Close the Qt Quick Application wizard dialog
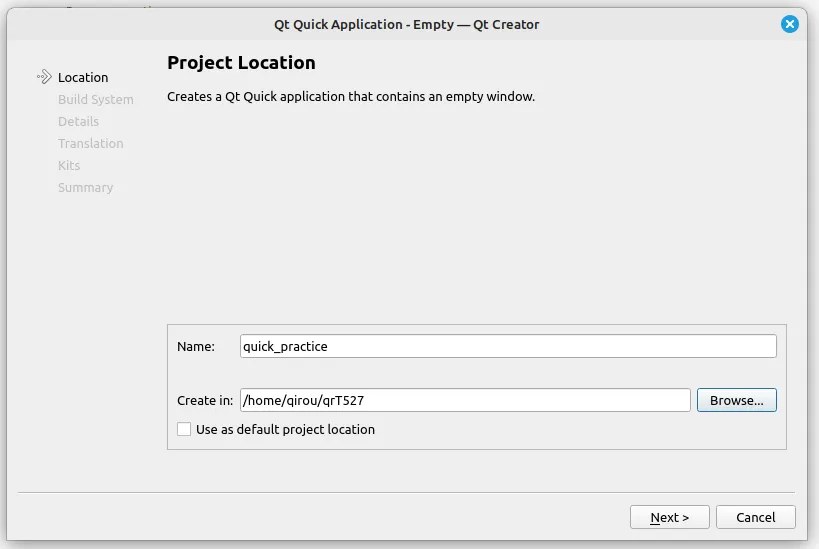The height and width of the screenshot is (549, 819). pyautogui.click(x=789, y=24)
